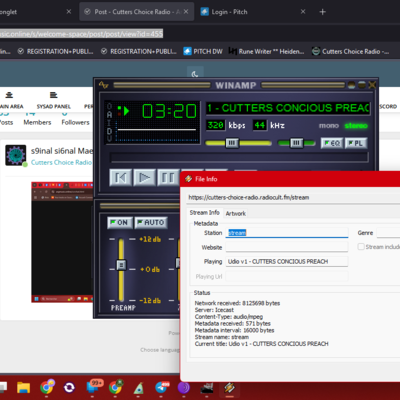Open the MAIN AREA menu item
Screen dimensions: 400x400
10,100
